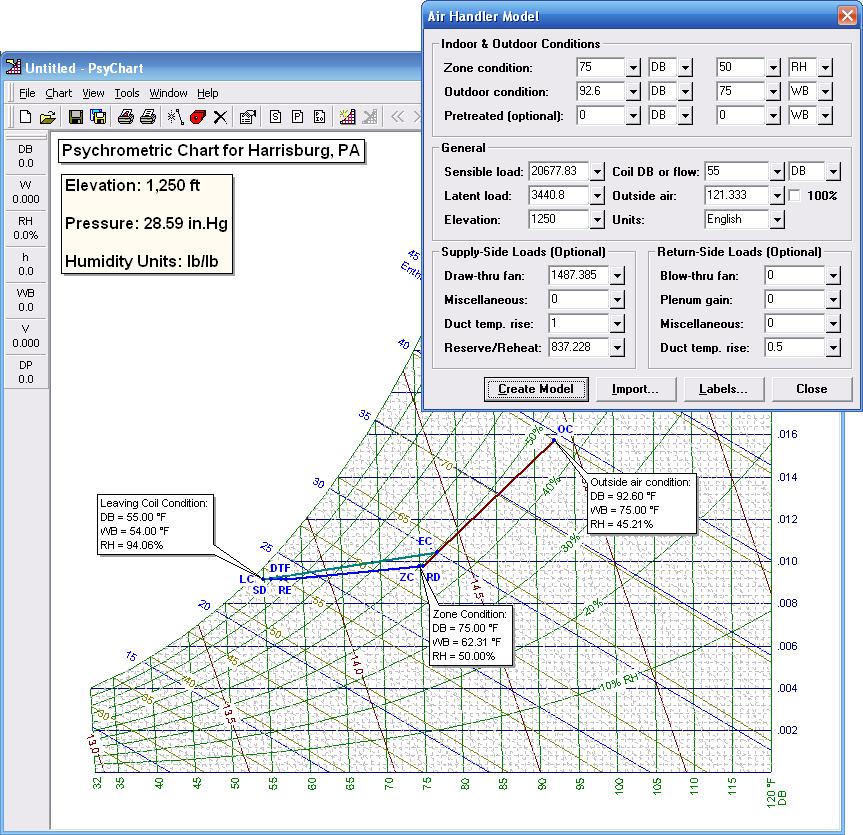Expand the Draw-thru fan dropdown arrow
Screen dimensions: 863x835
tap(618, 275)
